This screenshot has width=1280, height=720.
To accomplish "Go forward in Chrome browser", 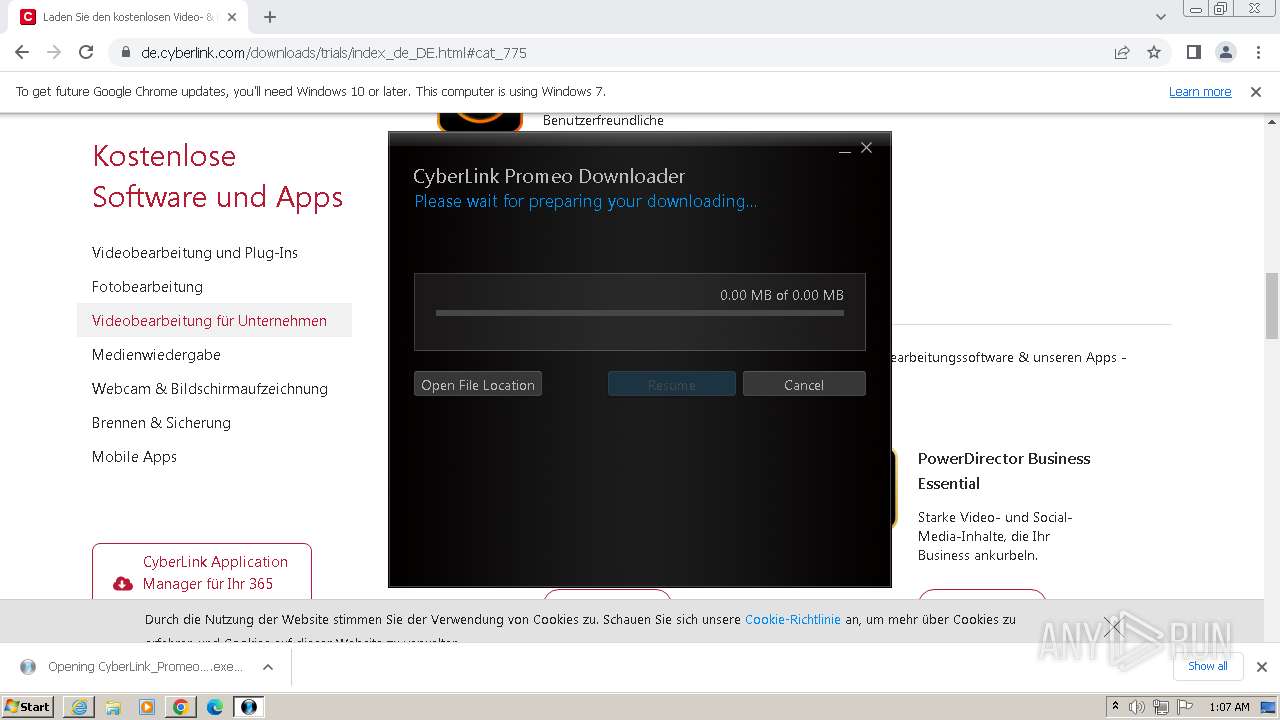I will [54, 52].
